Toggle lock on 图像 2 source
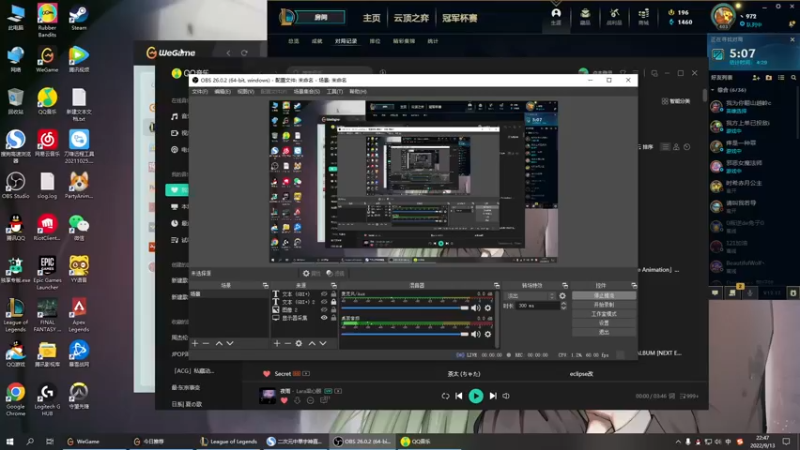Screen dimensions: 800x450 tap(334, 310)
